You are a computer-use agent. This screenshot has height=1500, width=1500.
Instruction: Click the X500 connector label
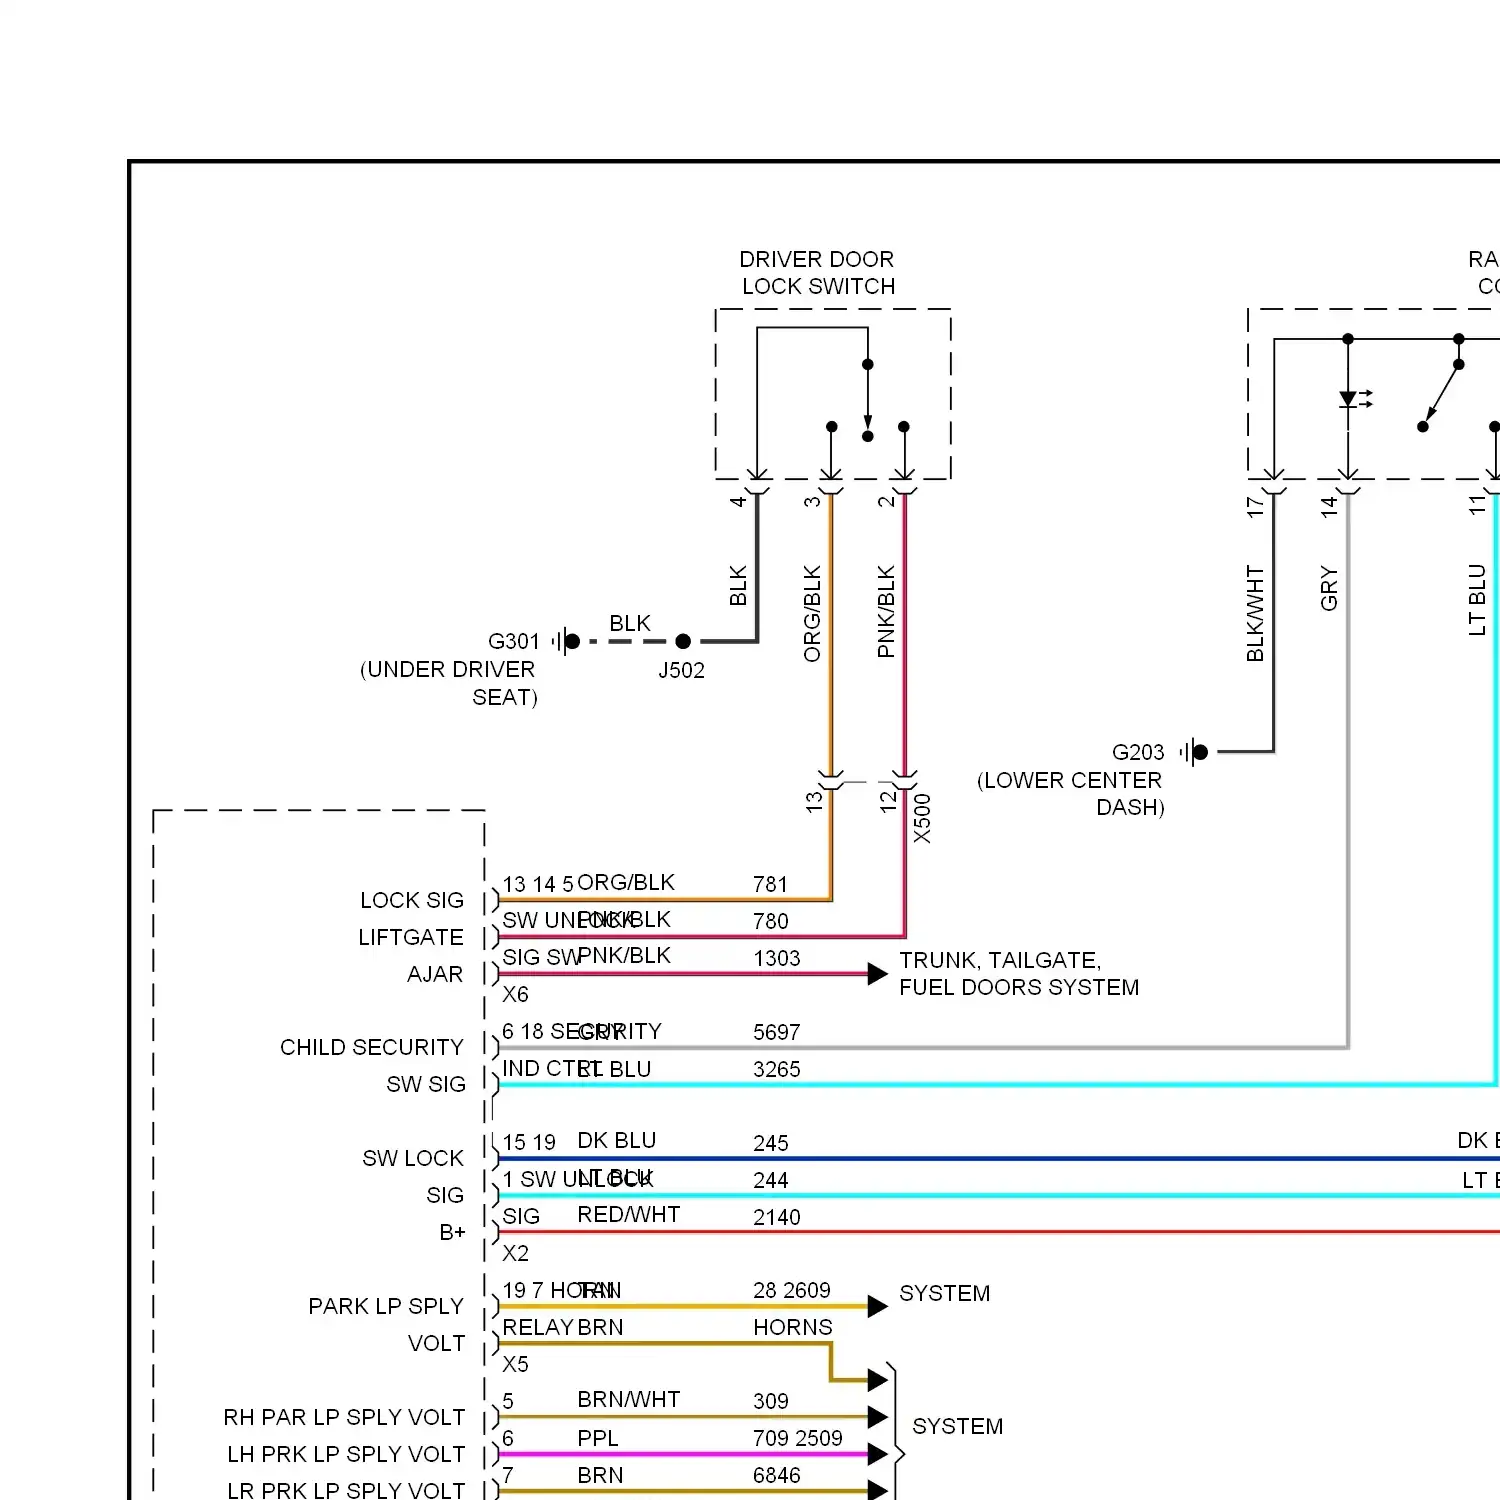click(922, 818)
